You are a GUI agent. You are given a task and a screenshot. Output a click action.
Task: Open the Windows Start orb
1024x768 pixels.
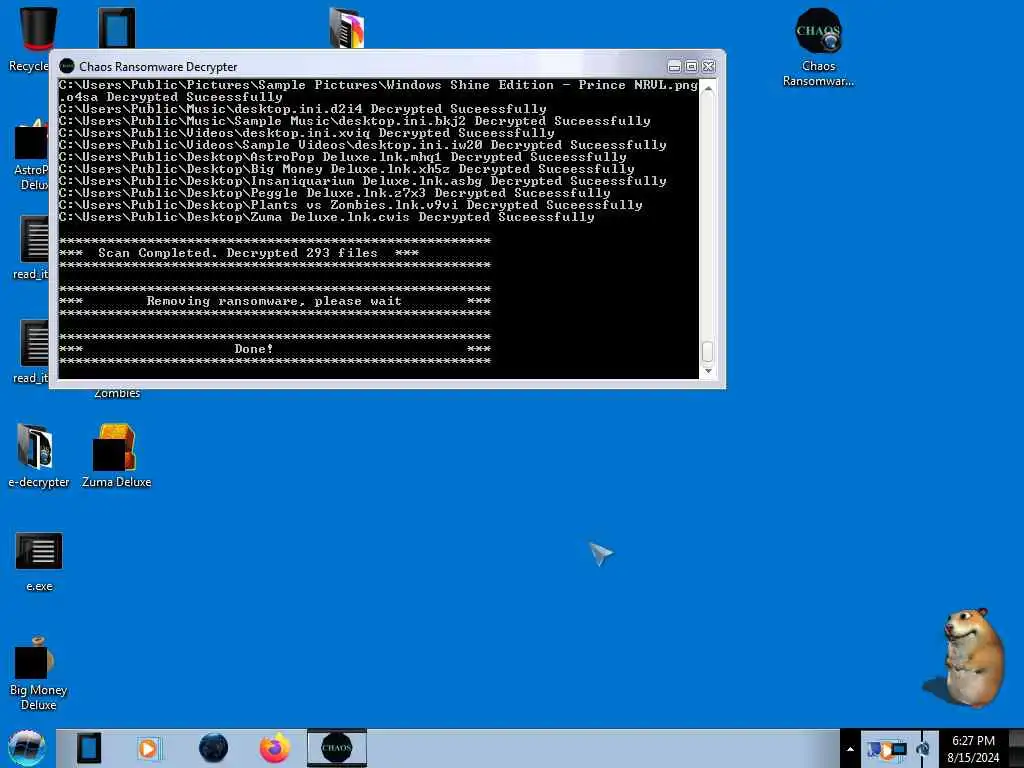coord(27,748)
